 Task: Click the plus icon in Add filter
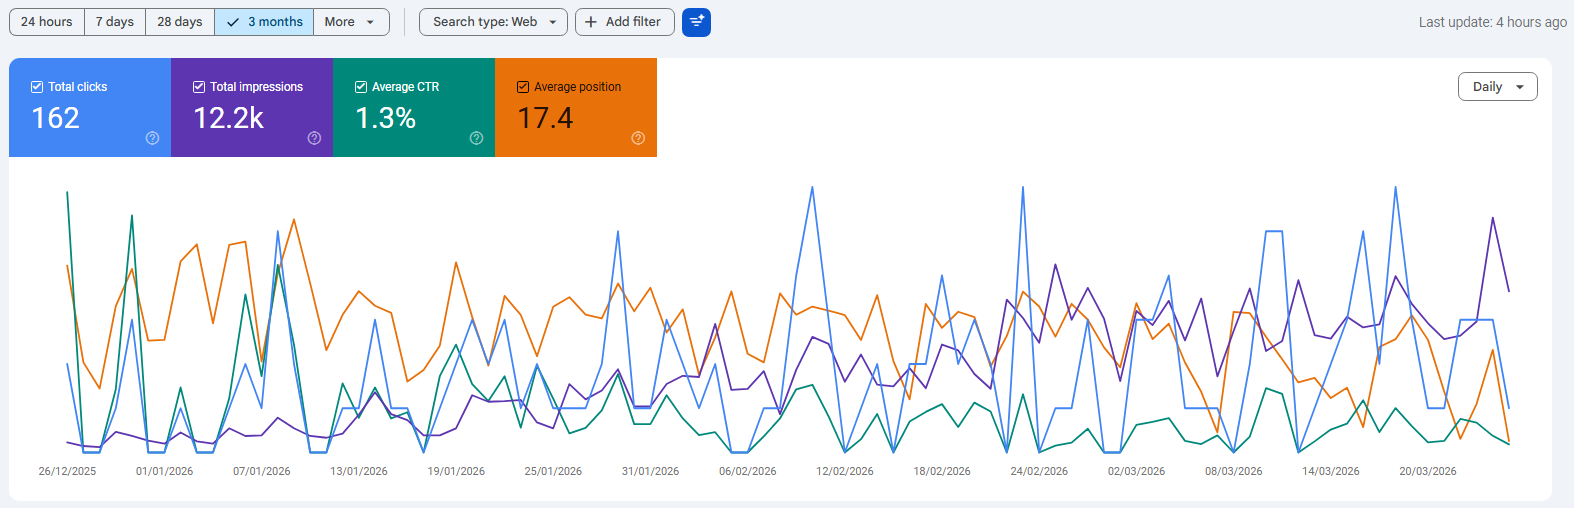tap(591, 22)
